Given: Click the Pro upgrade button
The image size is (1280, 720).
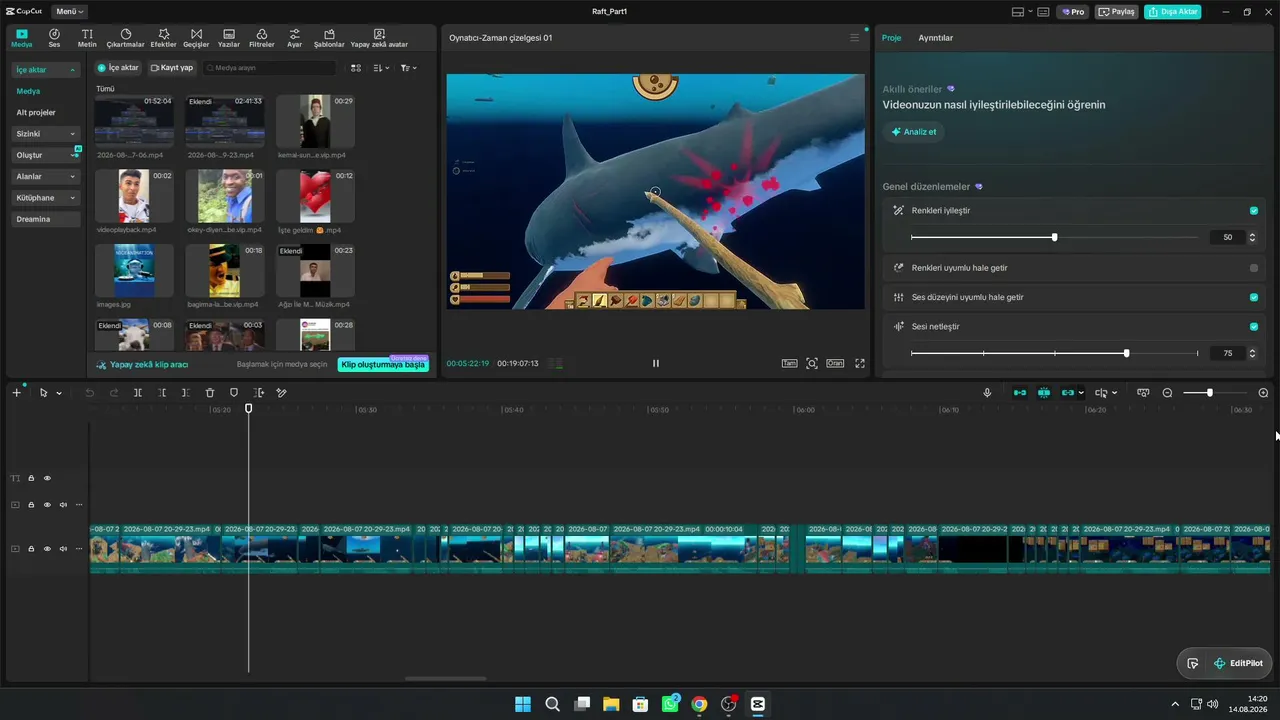Looking at the screenshot, I should click(x=1074, y=12).
